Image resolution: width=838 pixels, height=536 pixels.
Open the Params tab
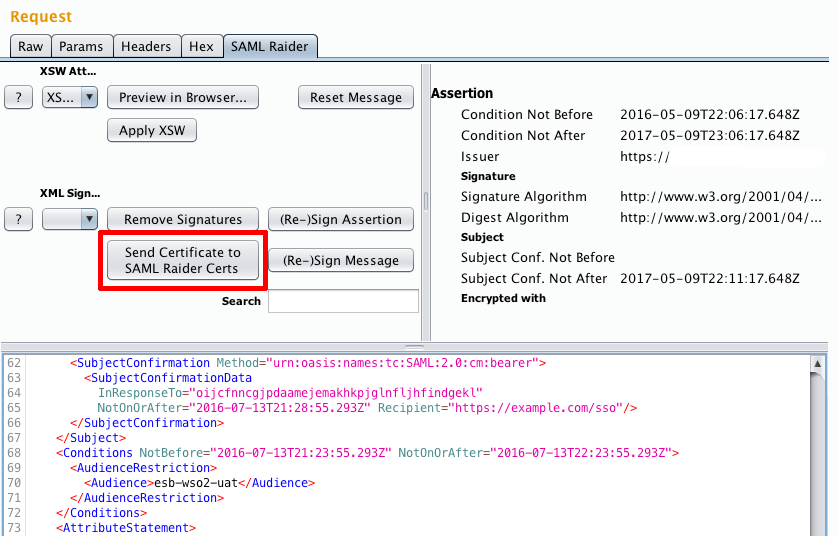[x=81, y=46]
